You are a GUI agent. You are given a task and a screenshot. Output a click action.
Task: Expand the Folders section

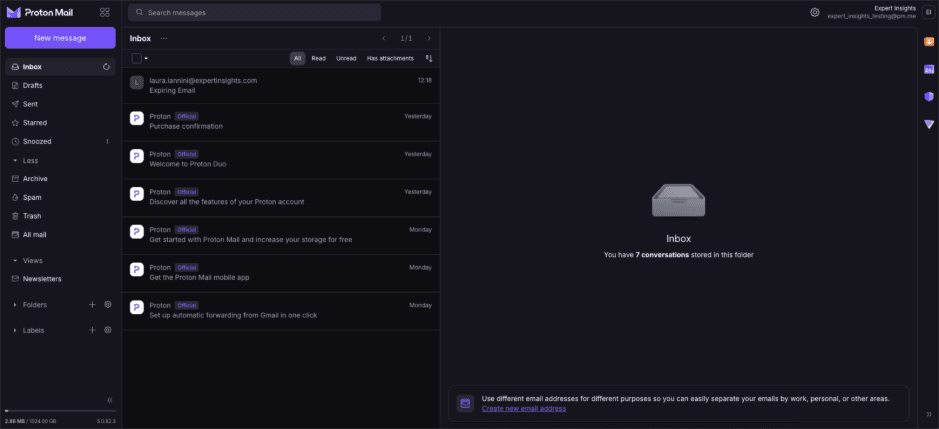pyautogui.click(x=15, y=304)
